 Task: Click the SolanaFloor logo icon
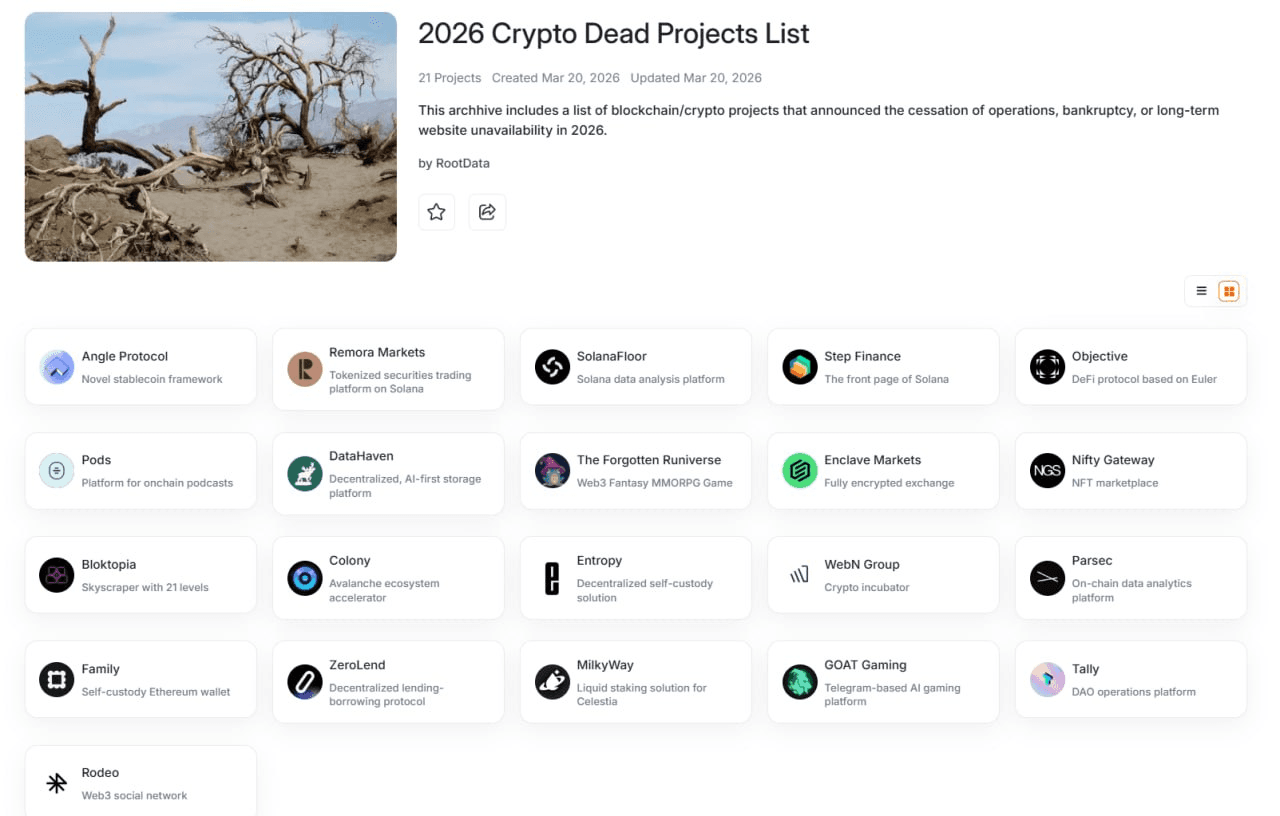552,367
